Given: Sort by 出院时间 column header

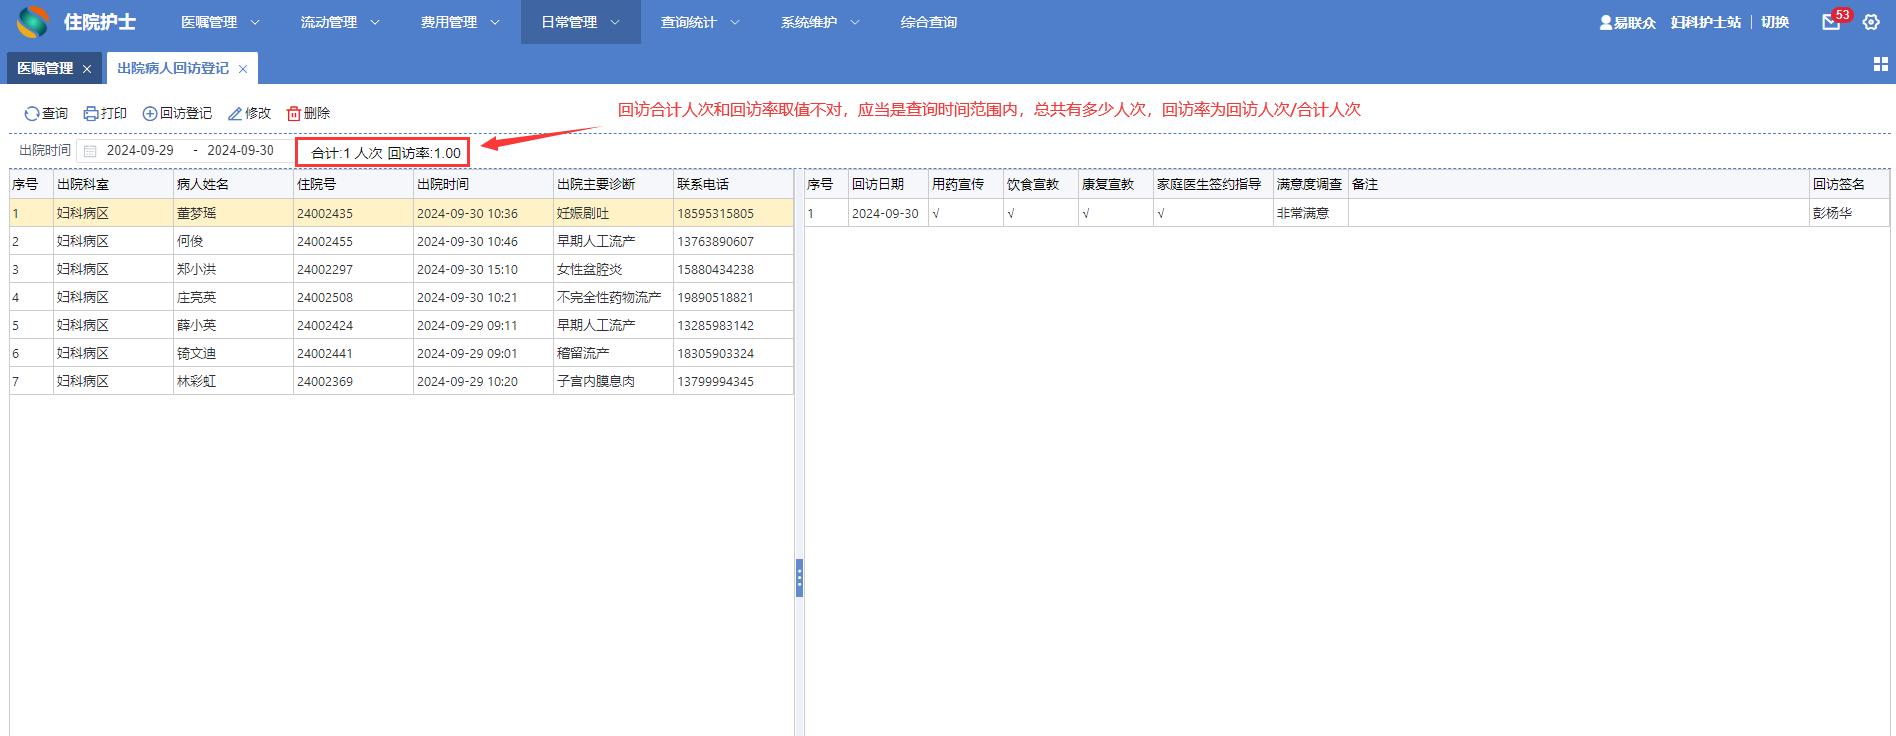Looking at the screenshot, I should tap(483, 185).
